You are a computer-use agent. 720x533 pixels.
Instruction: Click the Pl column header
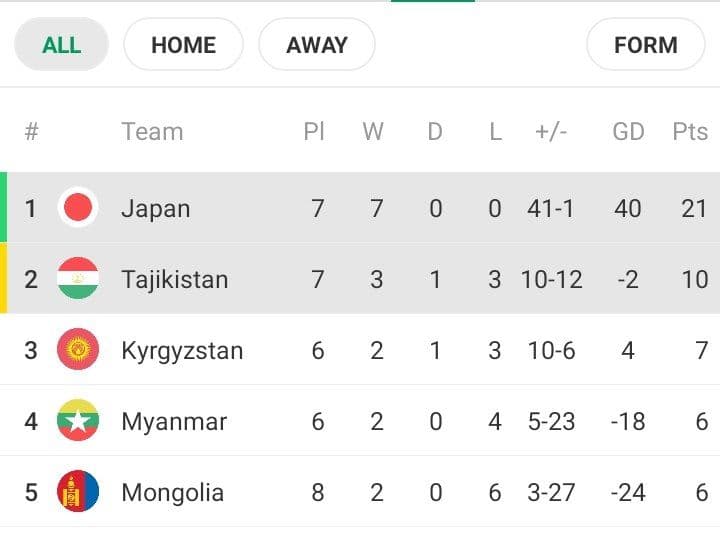pyautogui.click(x=314, y=132)
